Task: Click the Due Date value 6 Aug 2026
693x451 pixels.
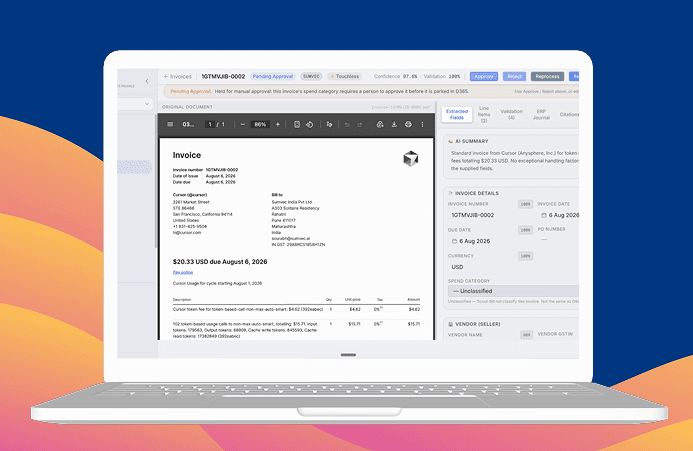Action: [x=474, y=241]
